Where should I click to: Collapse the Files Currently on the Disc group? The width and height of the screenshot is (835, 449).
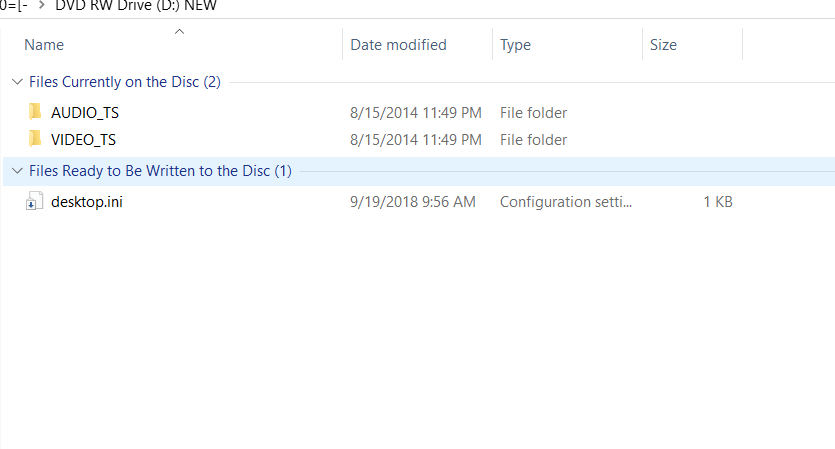pos(16,82)
